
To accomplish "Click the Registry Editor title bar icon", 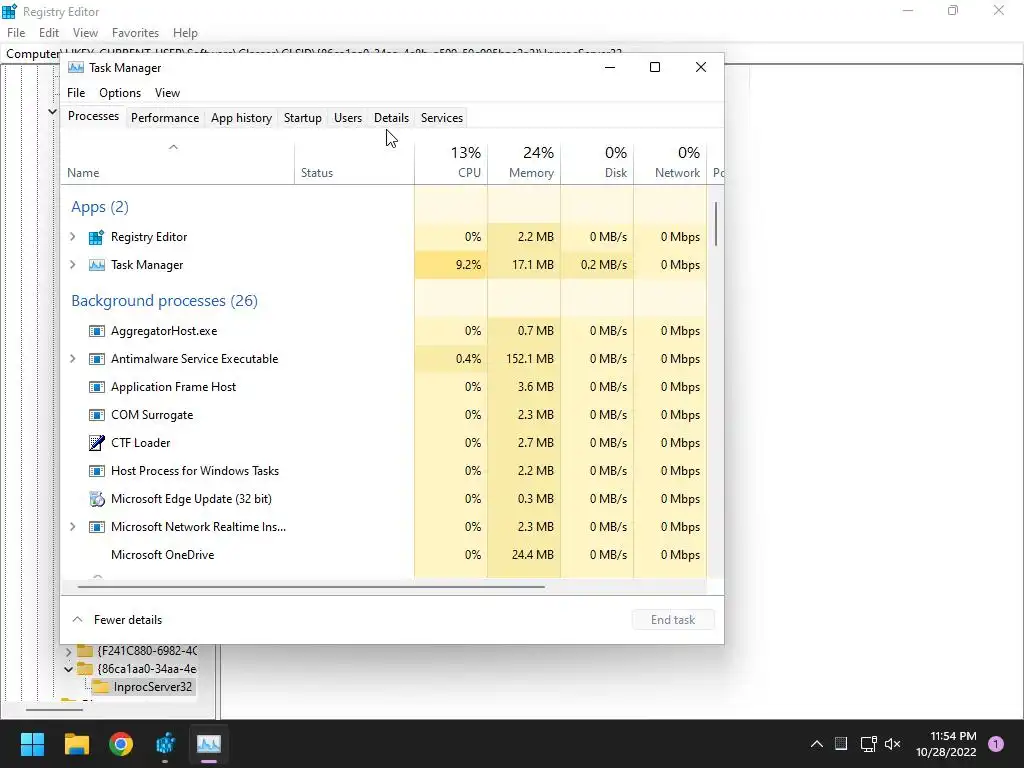I will 9,11.
